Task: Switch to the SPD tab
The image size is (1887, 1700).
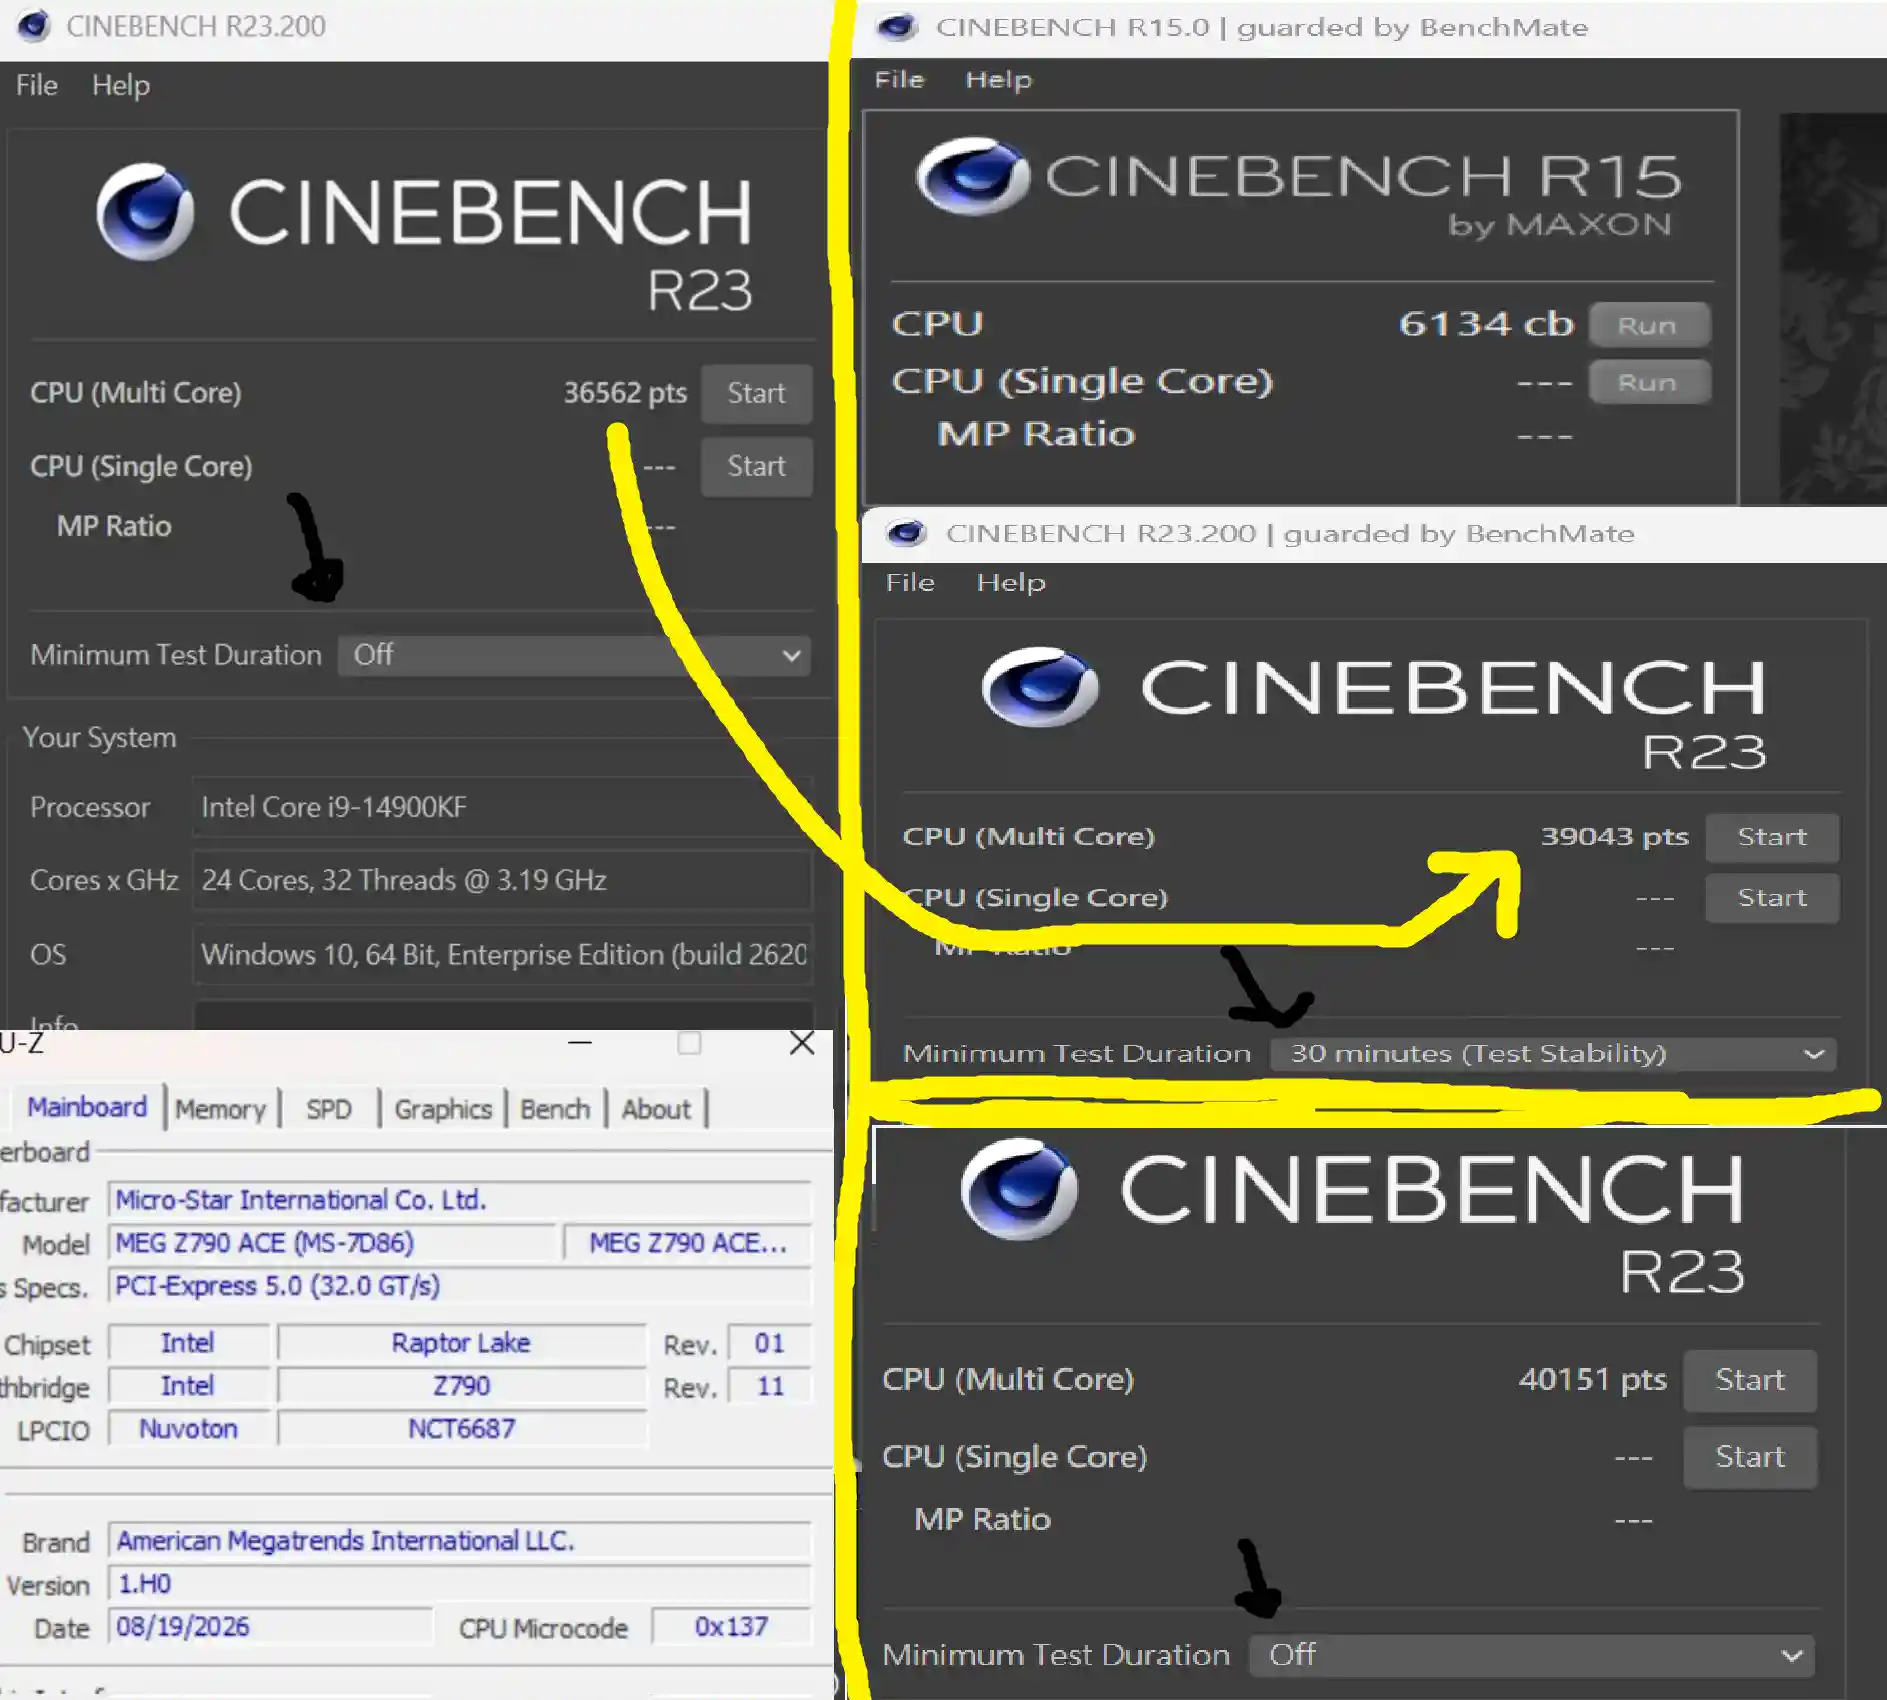Action: click(329, 1109)
